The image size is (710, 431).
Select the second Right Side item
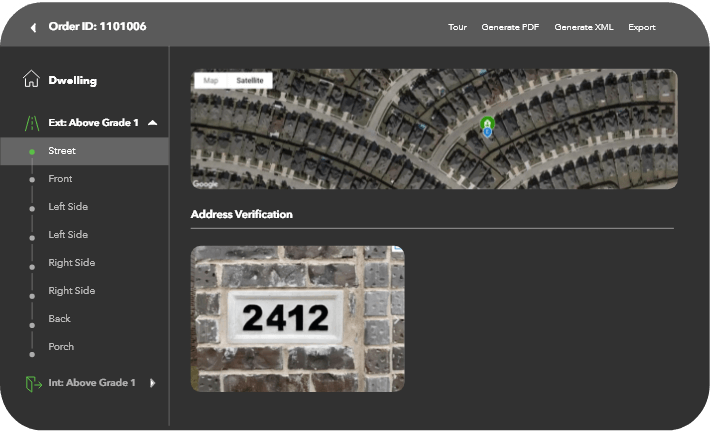pos(72,291)
